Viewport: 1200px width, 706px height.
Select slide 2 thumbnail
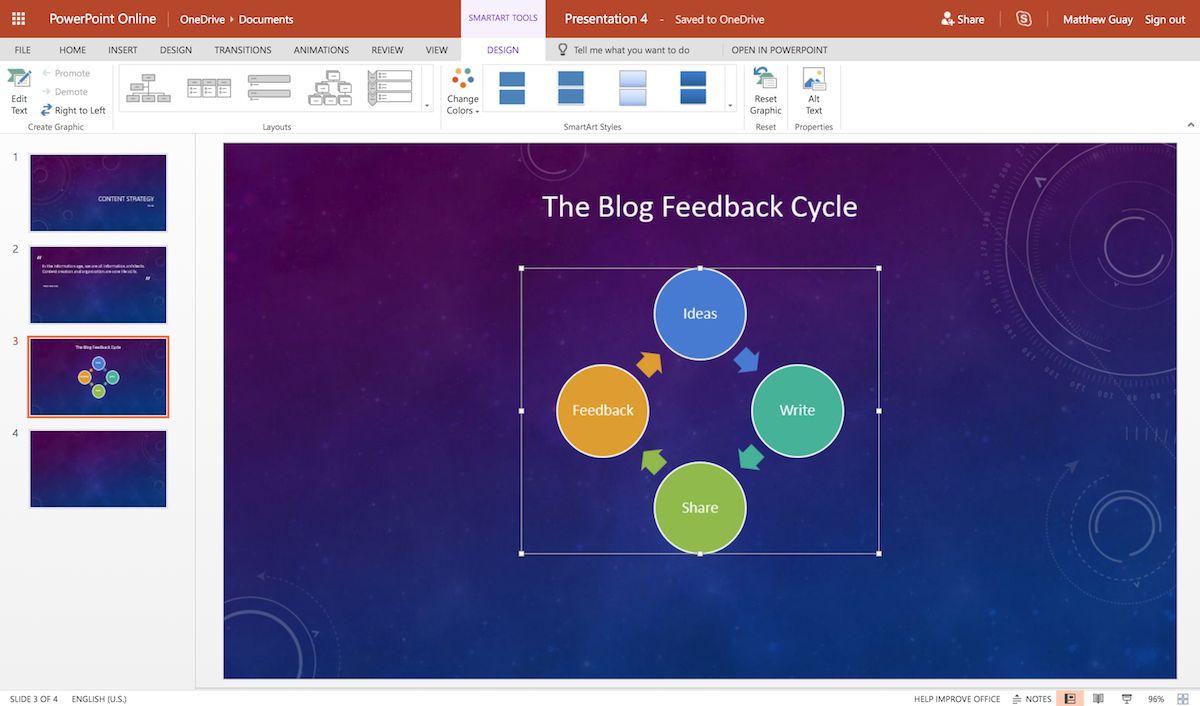coord(98,285)
